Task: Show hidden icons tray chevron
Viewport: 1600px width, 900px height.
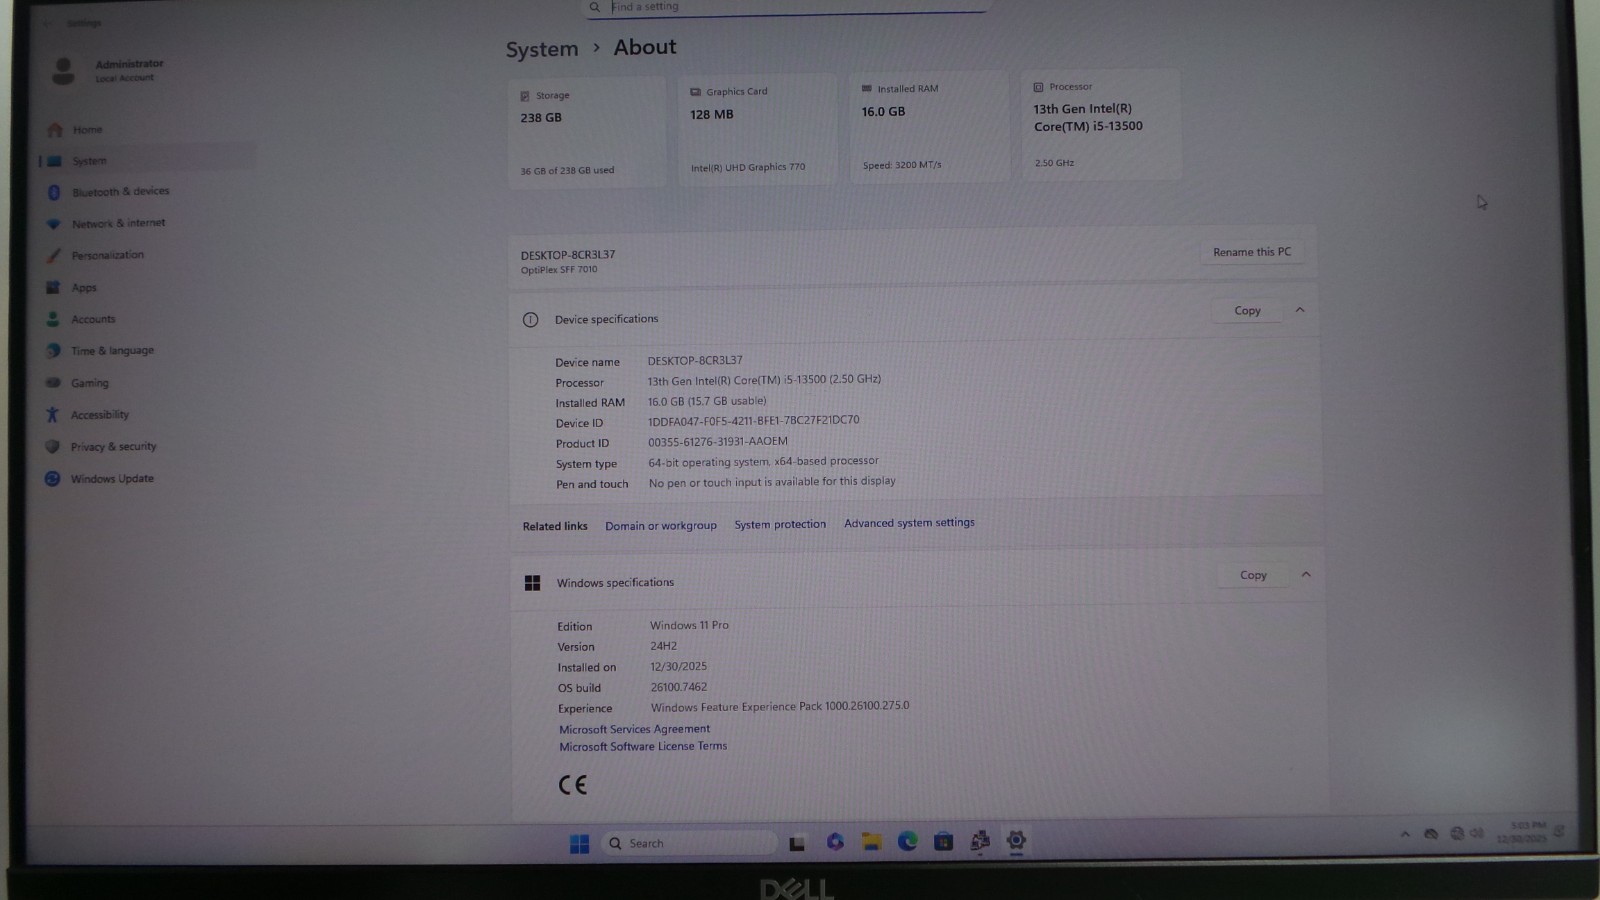Action: point(1405,834)
